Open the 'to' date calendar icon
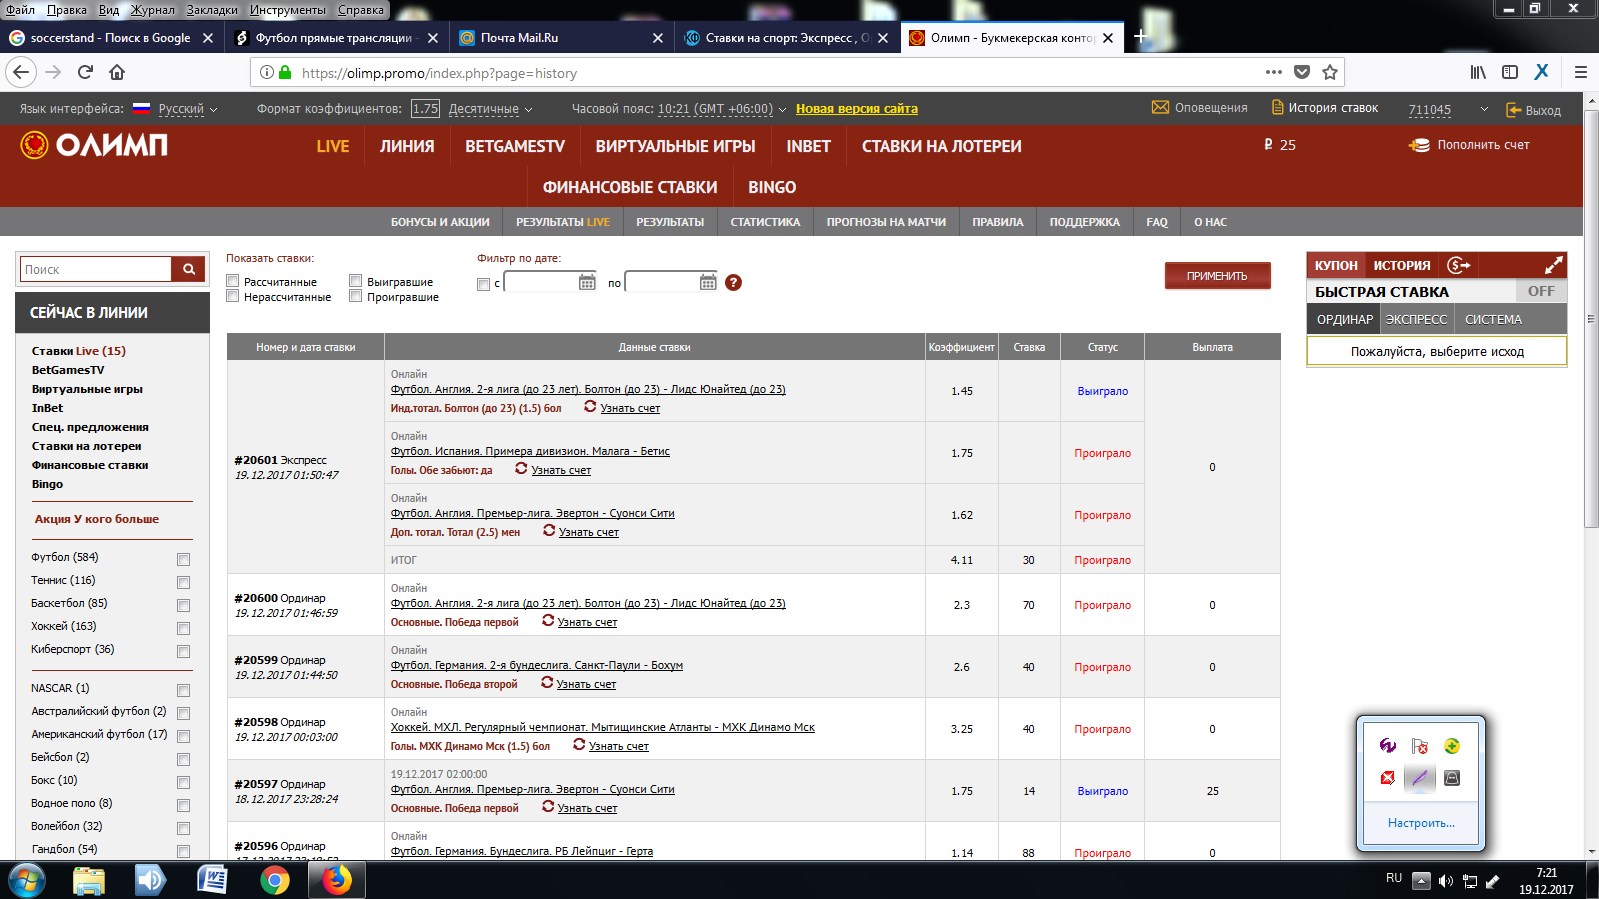The height and width of the screenshot is (899, 1599). [708, 282]
